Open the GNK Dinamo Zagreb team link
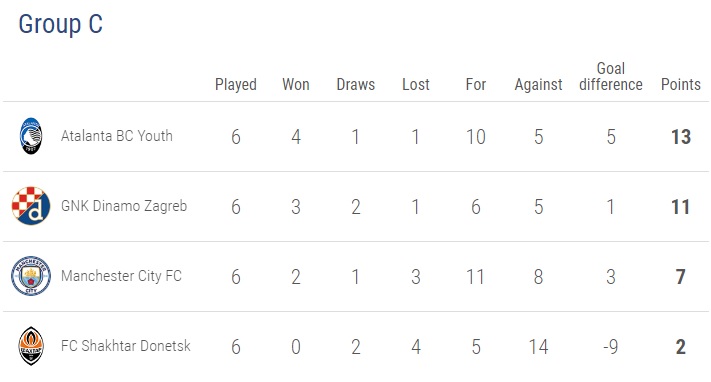 pyautogui.click(x=124, y=206)
